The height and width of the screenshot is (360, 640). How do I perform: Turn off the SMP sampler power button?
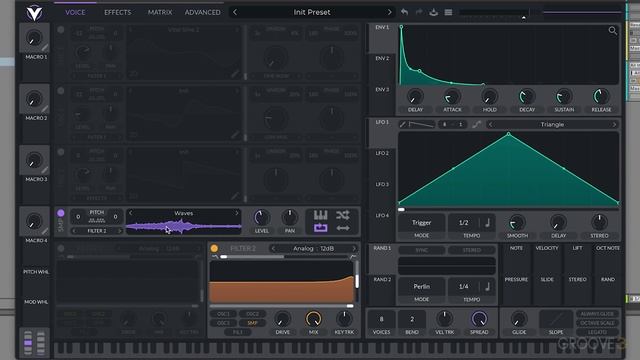point(61,213)
